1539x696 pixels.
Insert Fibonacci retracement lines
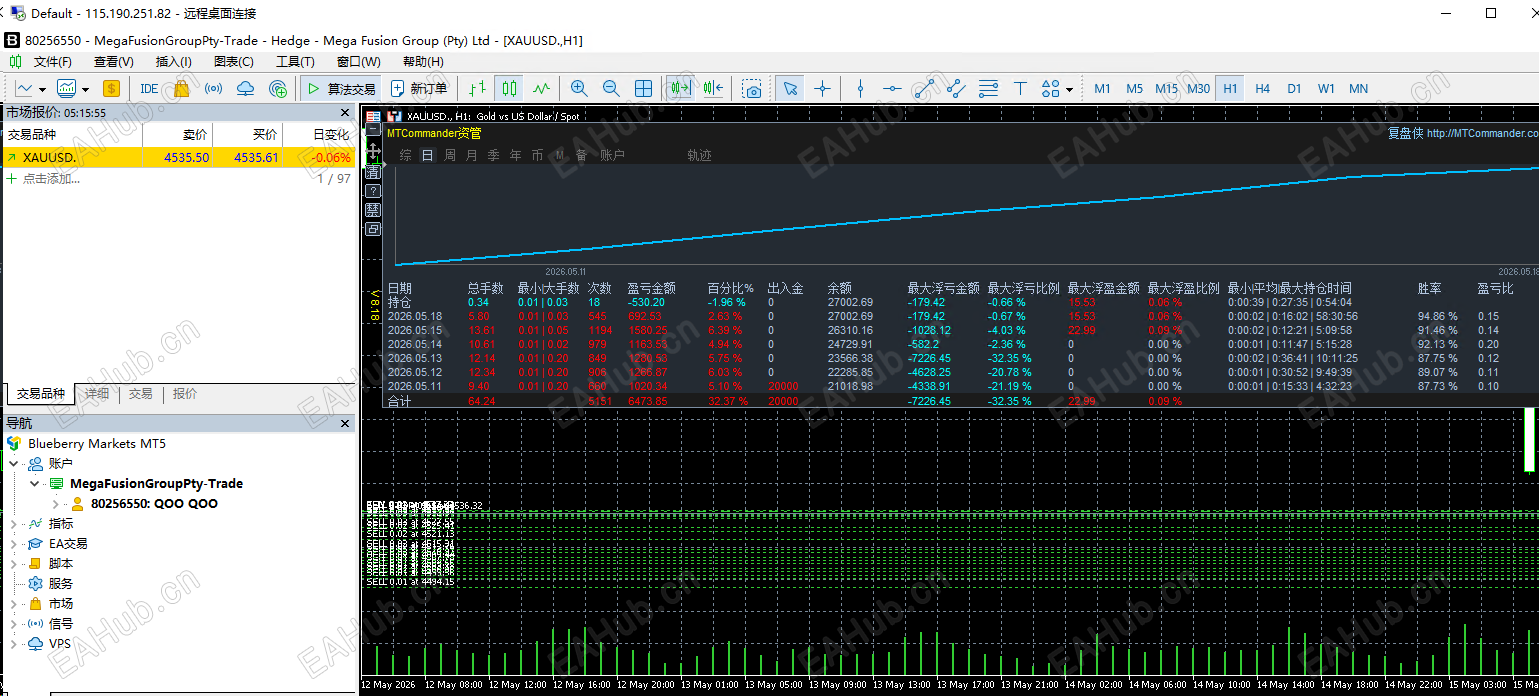(x=988, y=88)
